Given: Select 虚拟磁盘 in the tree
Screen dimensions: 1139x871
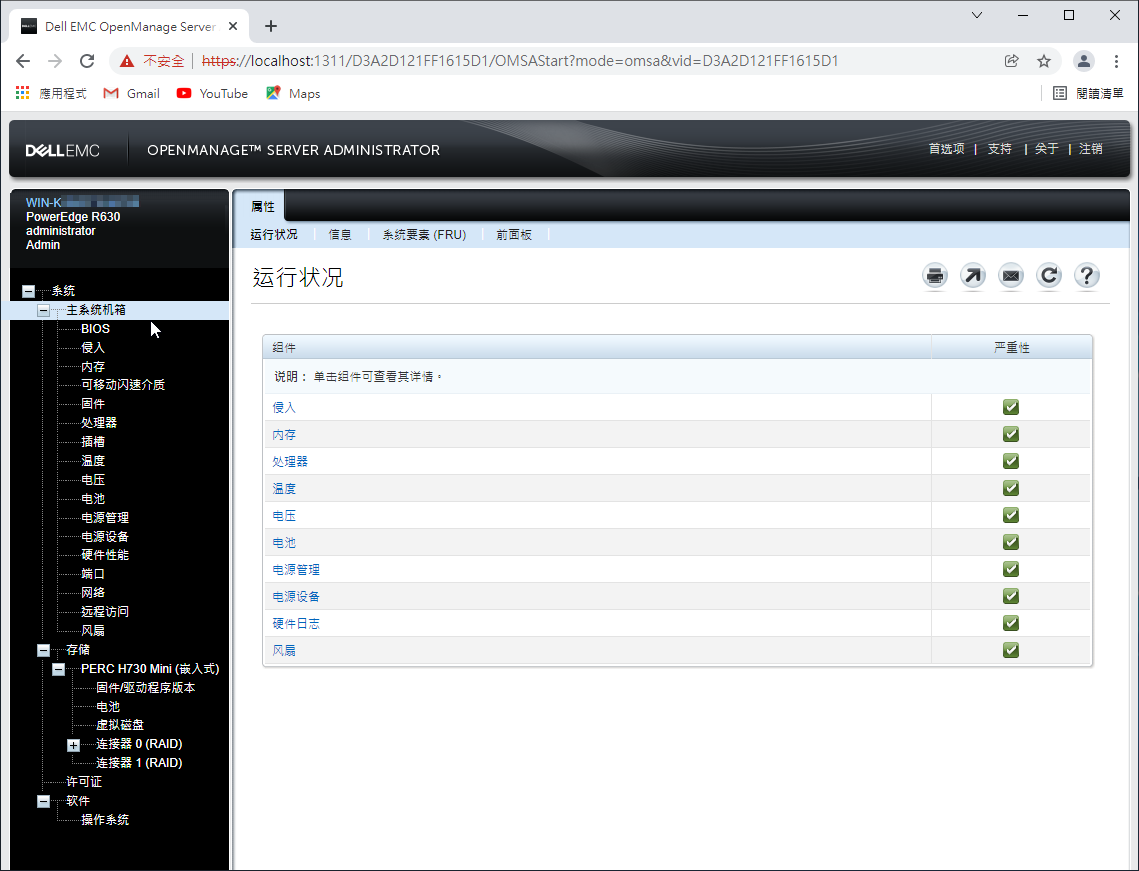Looking at the screenshot, I should (x=120, y=725).
